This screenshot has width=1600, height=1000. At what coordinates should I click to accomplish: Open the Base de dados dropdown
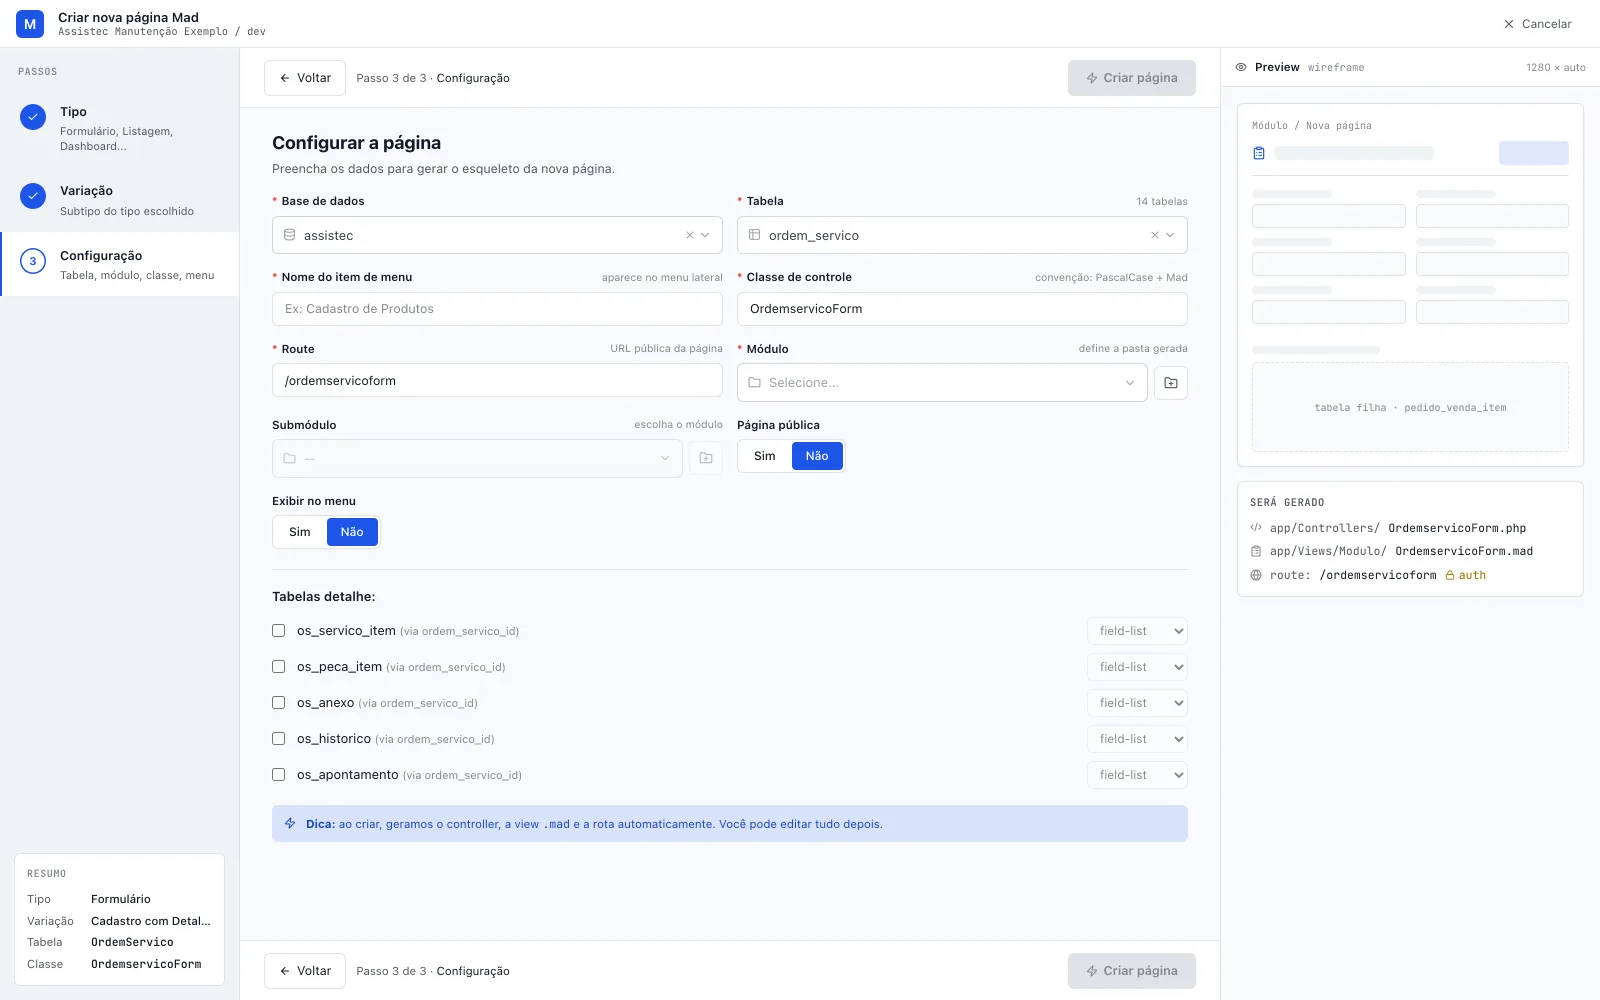point(705,235)
